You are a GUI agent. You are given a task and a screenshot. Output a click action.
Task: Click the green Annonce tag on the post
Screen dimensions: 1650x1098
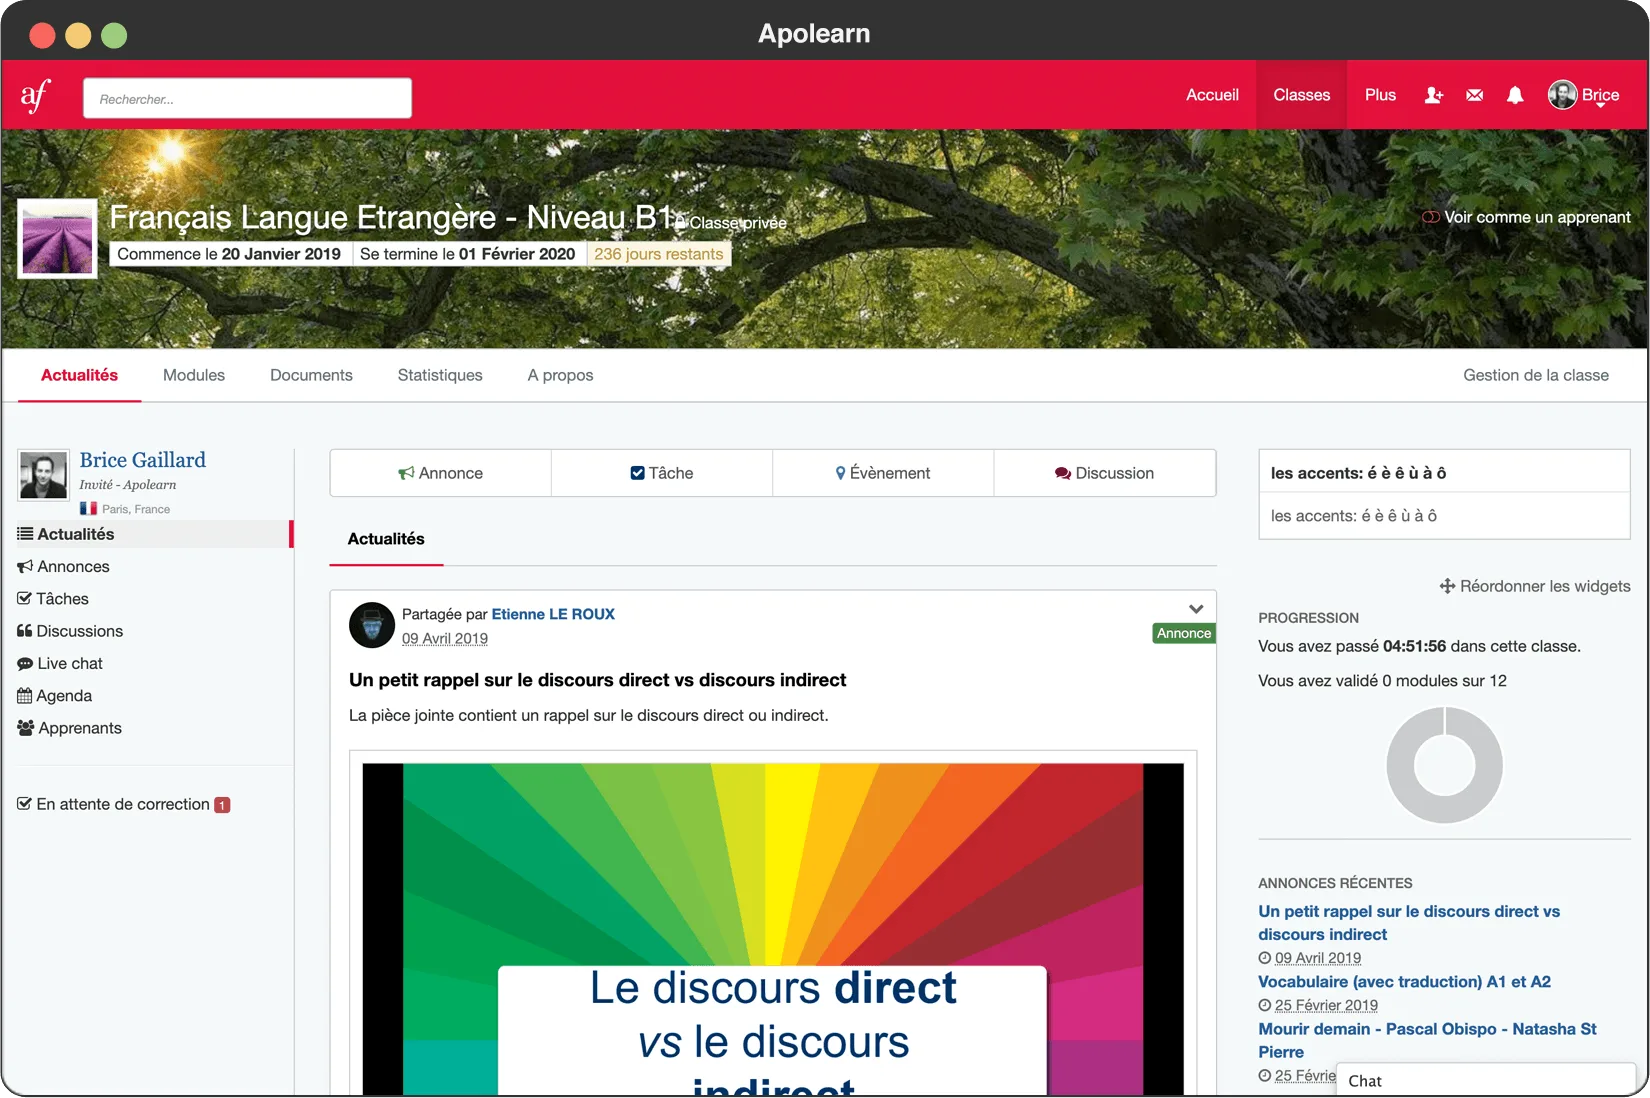(x=1184, y=633)
